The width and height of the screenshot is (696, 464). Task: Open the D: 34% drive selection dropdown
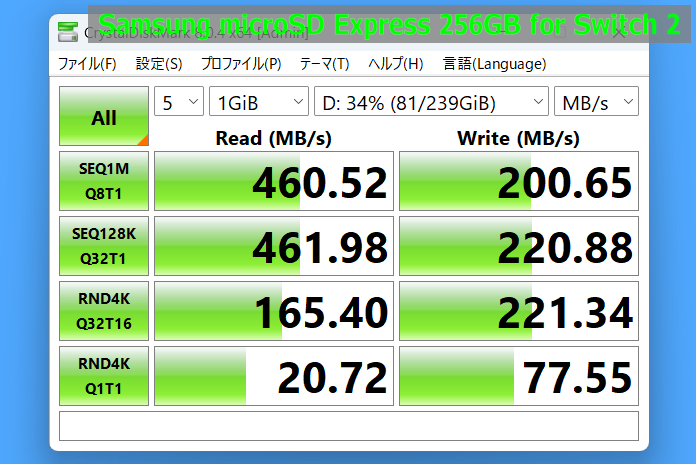(x=431, y=102)
